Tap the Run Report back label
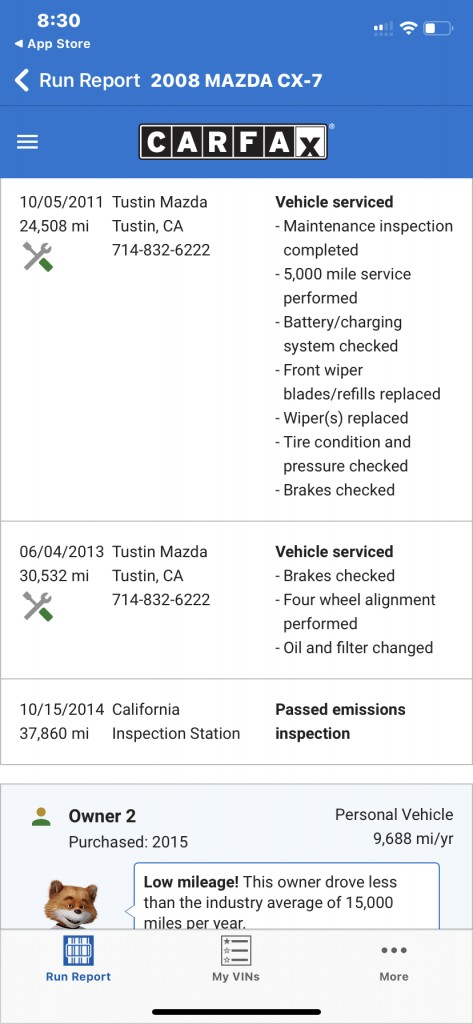Viewport: 473px width, 1024px height. pos(90,81)
